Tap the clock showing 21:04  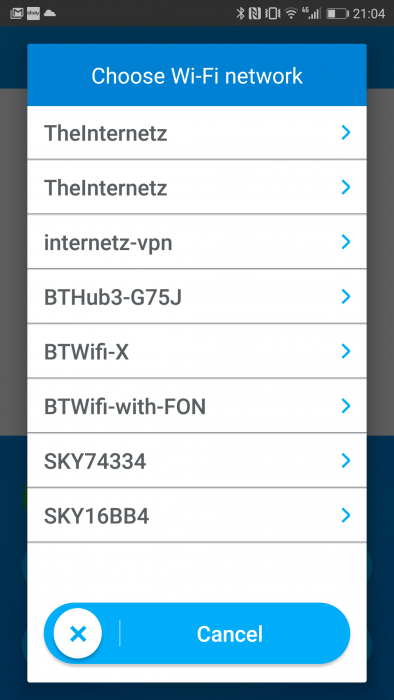click(369, 14)
